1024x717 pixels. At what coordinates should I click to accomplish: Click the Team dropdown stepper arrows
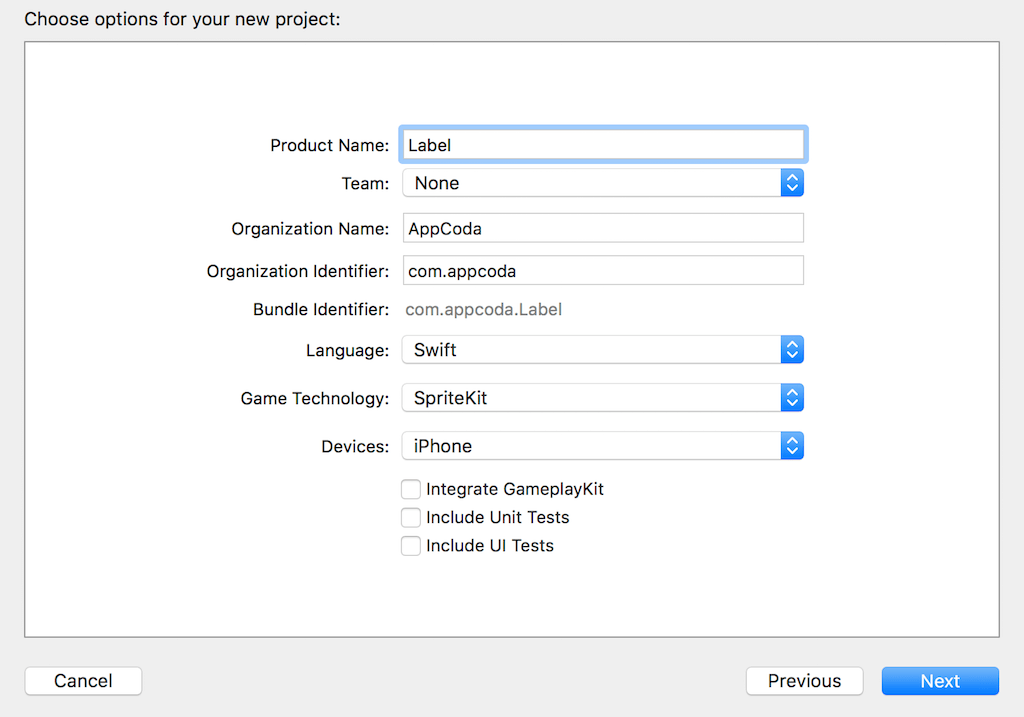tap(792, 183)
